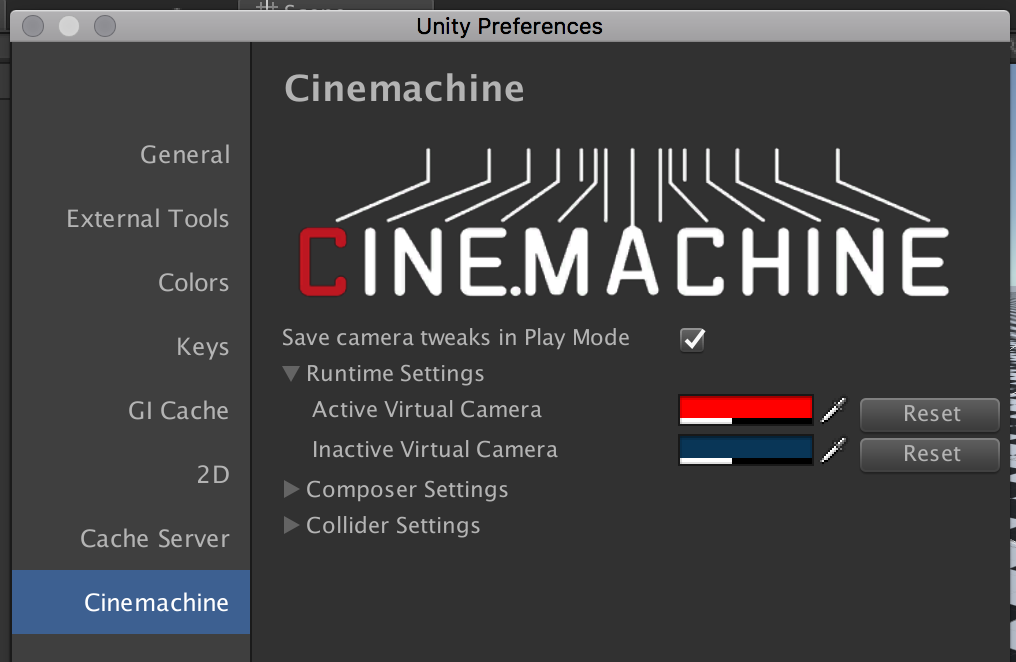Expand the Composer Settings section

(x=291, y=490)
